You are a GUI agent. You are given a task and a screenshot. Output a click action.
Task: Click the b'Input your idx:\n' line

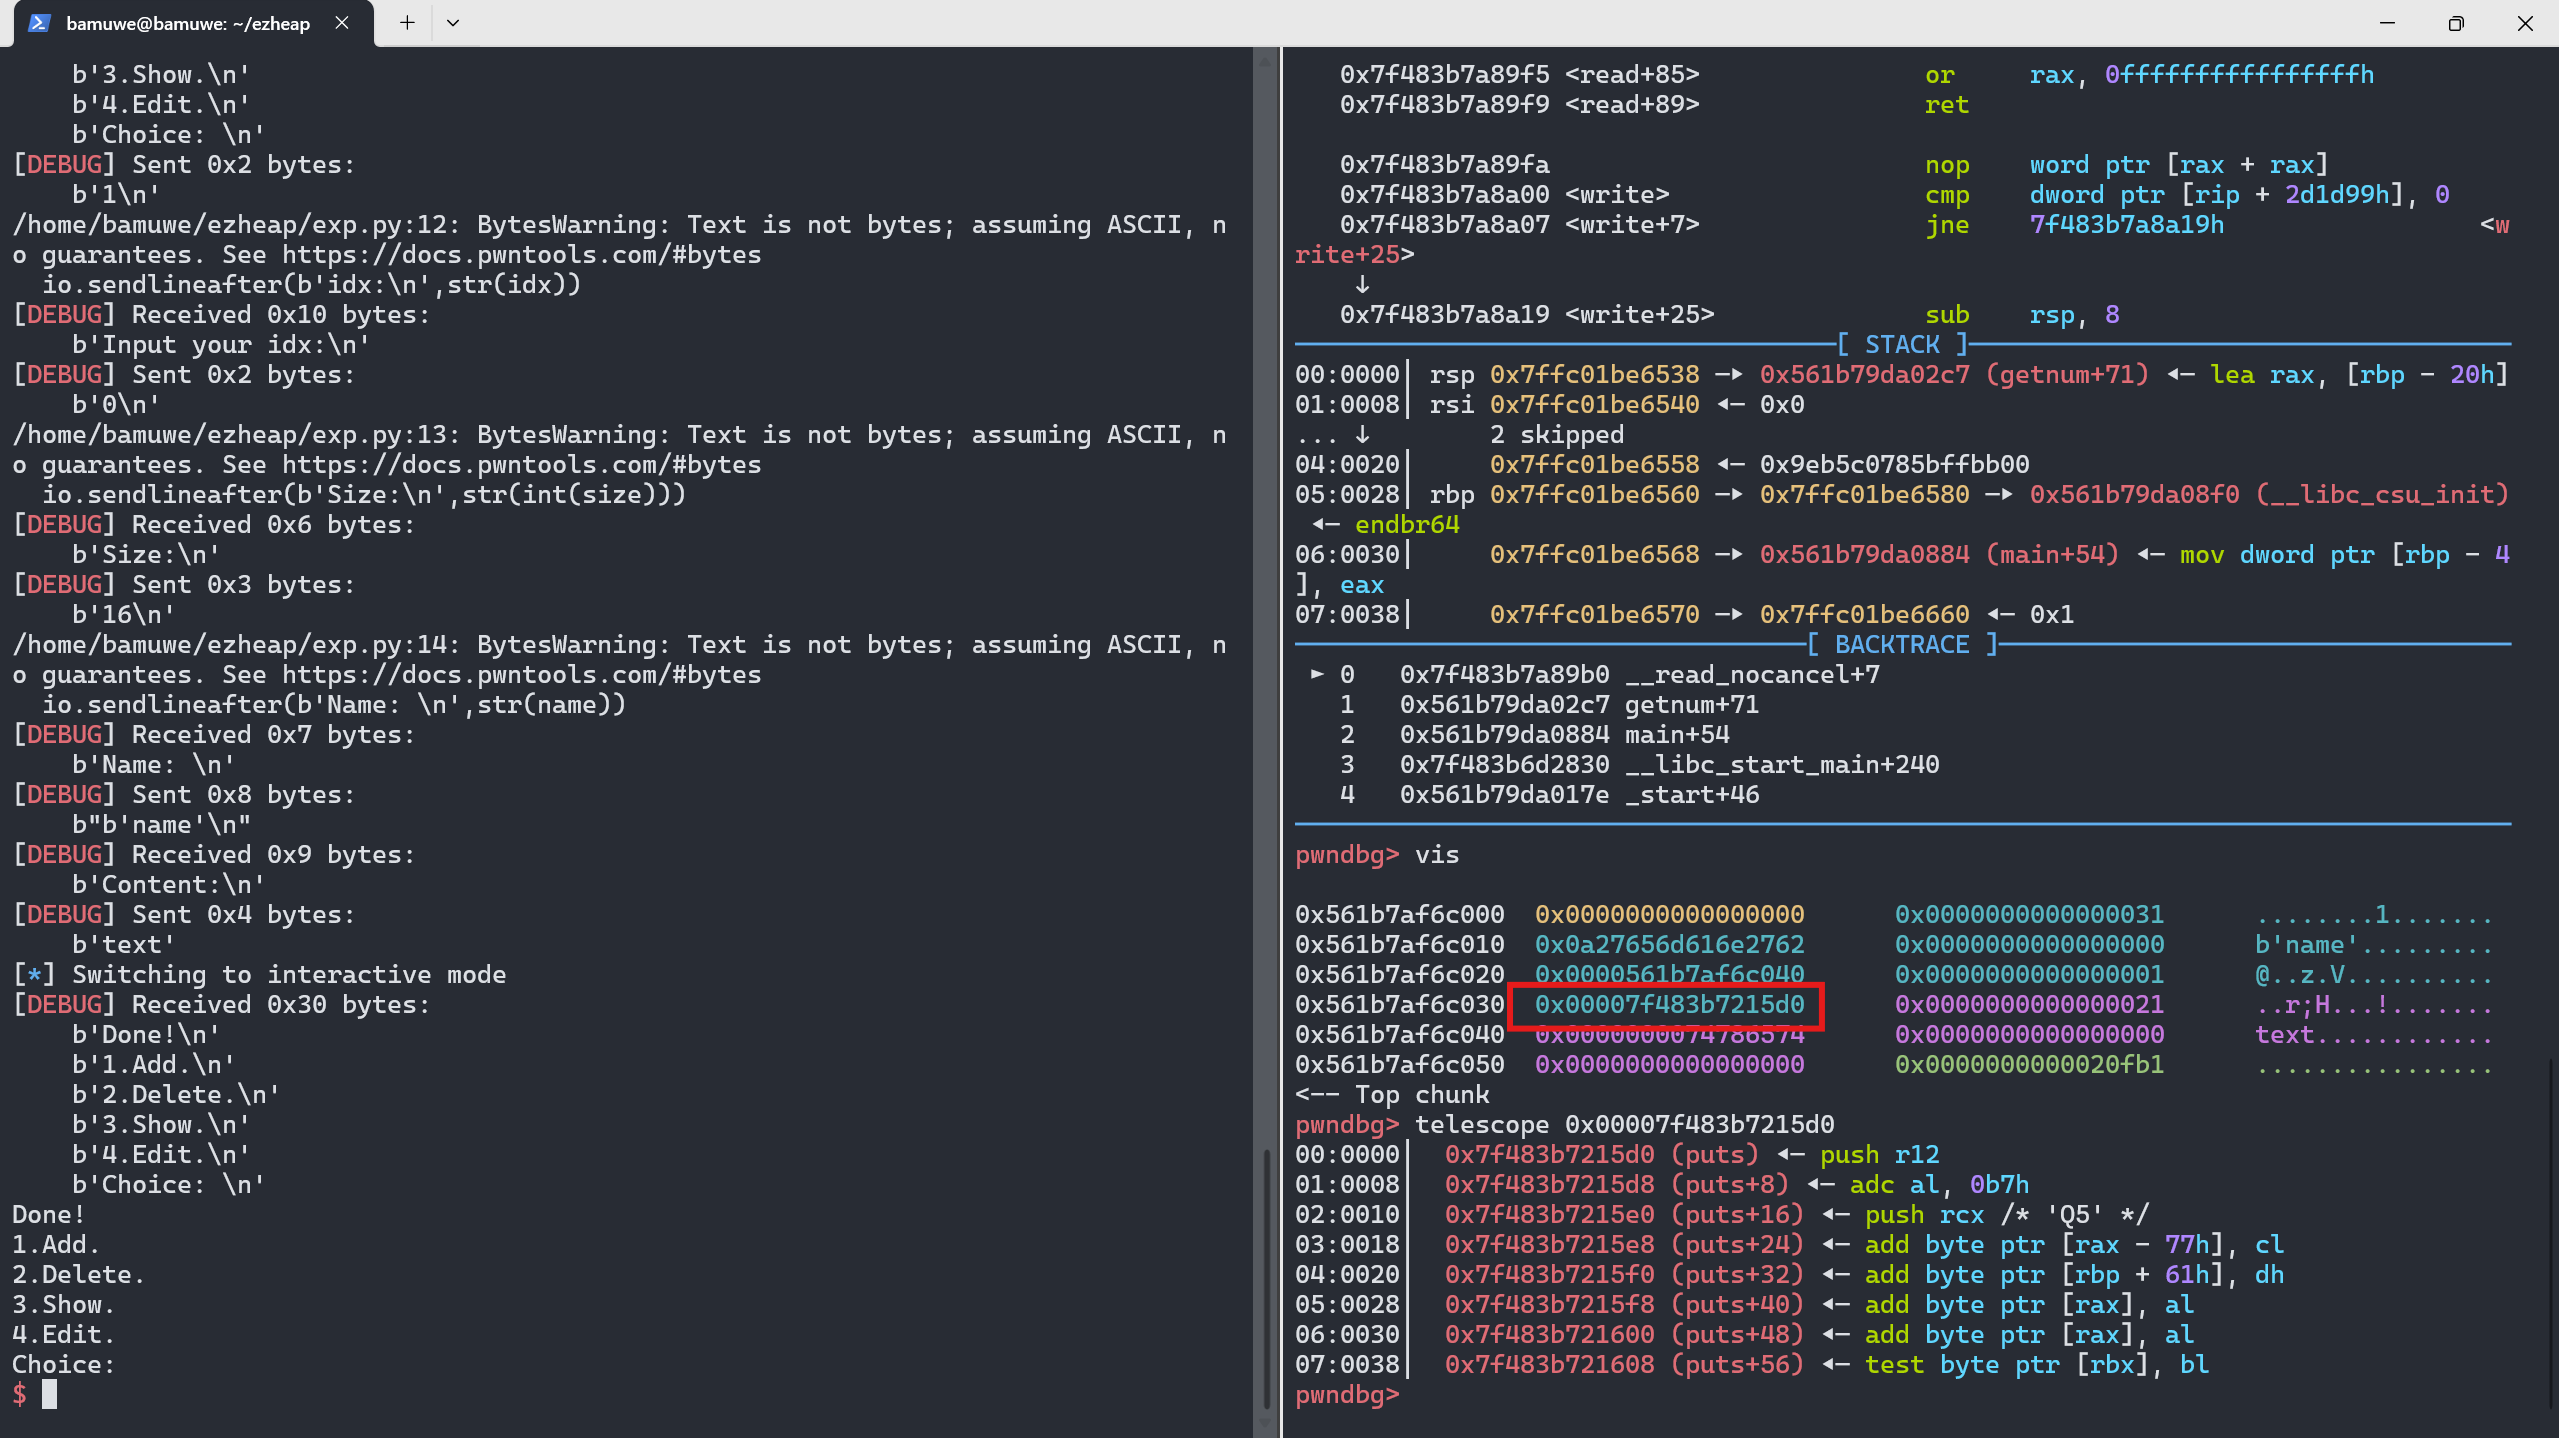[221, 345]
